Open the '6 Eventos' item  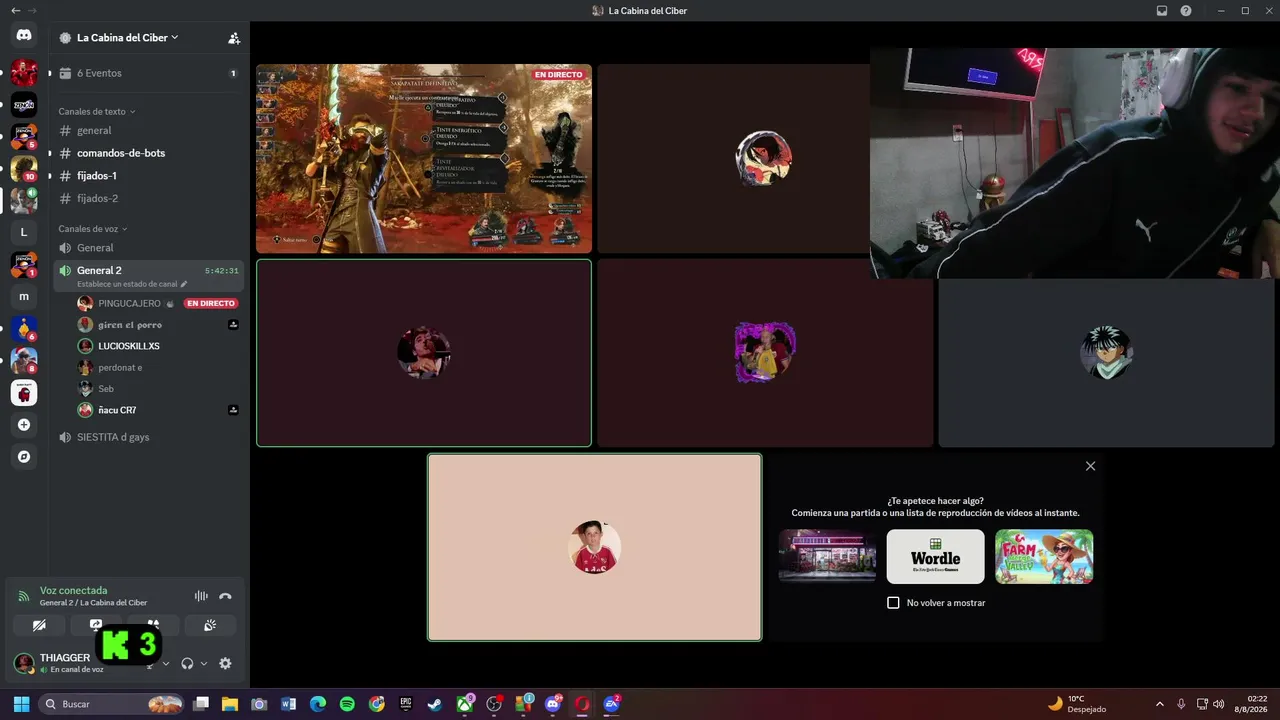point(148,73)
